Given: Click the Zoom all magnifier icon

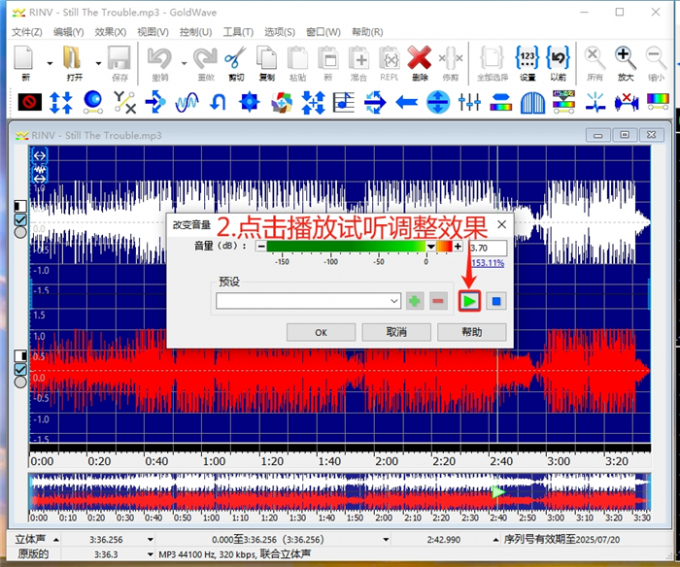Looking at the screenshot, I should pos(595,58).
